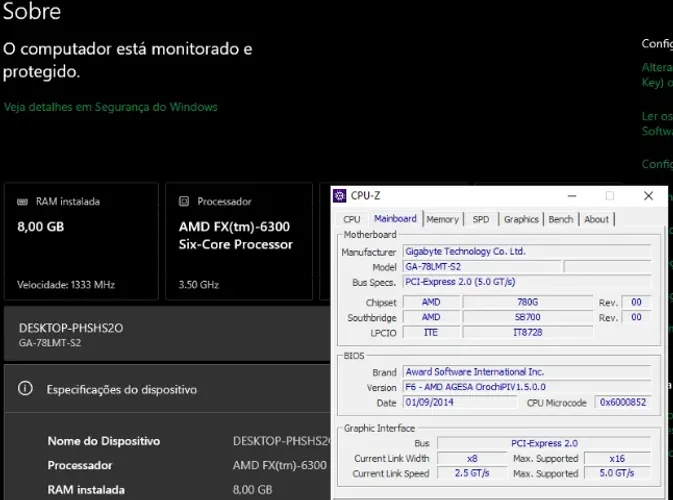
Task: Click the CPU Microcode value 0x6000852
Action: click(x=622, y=402)
